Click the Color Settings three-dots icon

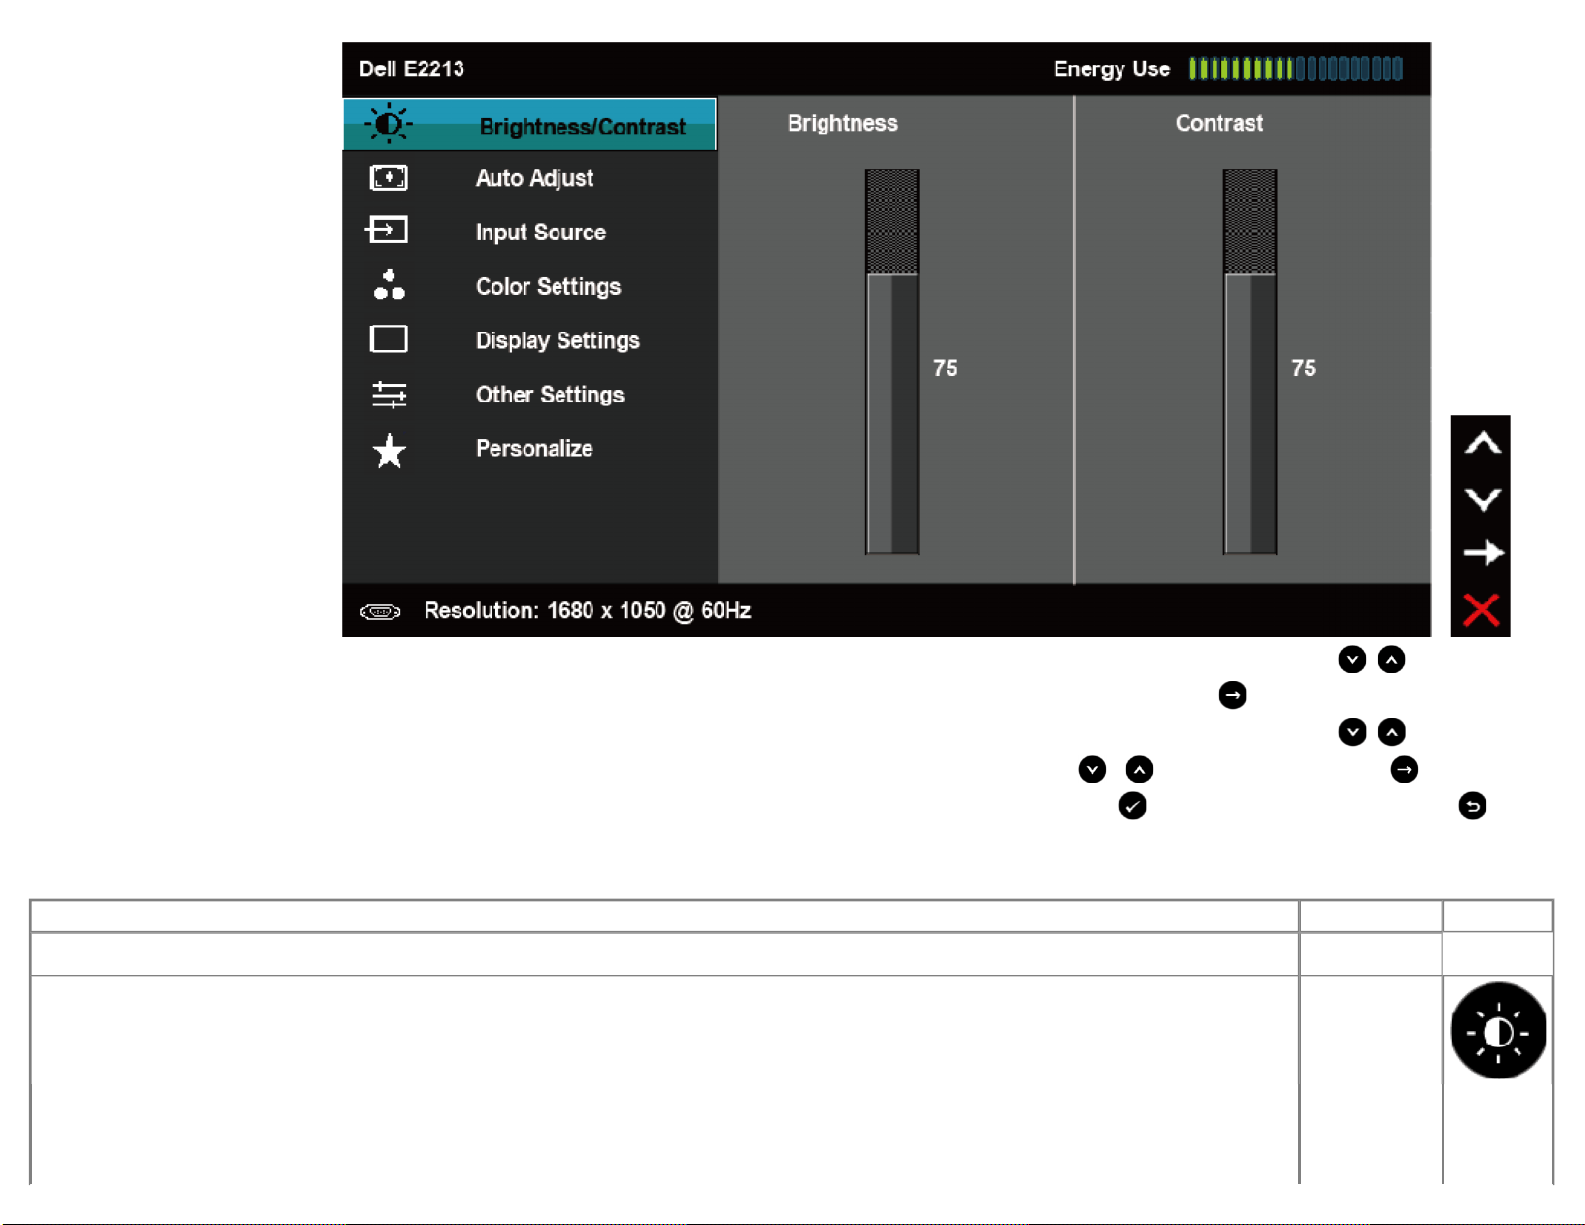[389, 285]
